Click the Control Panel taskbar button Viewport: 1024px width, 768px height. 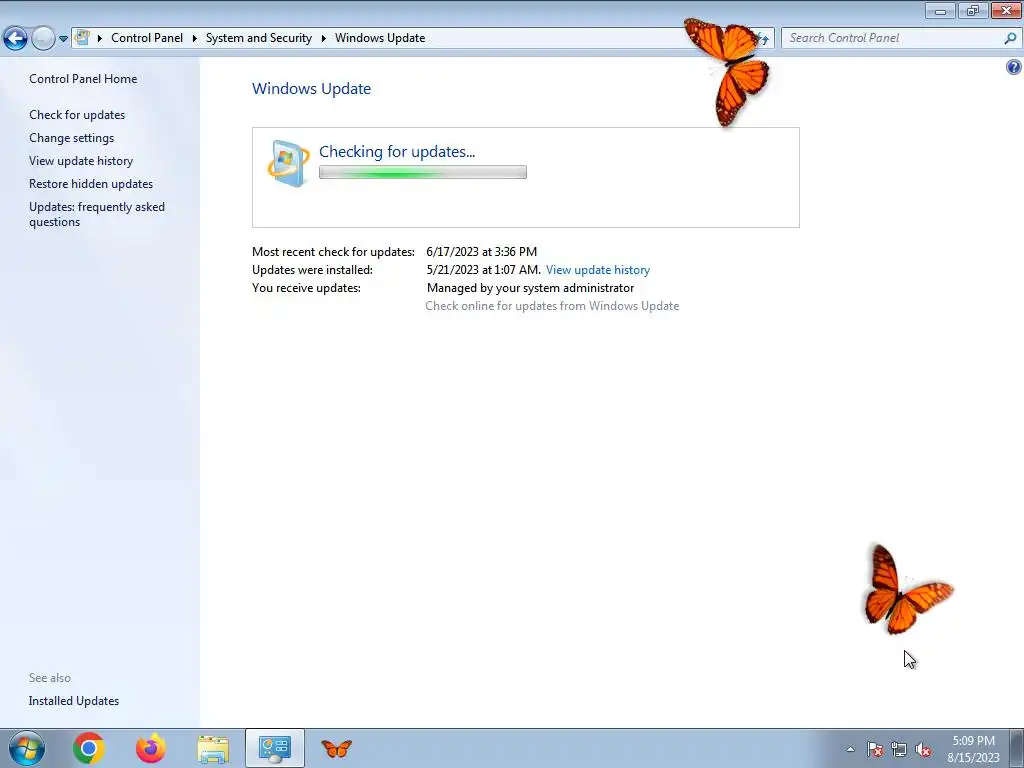[275, 748]
